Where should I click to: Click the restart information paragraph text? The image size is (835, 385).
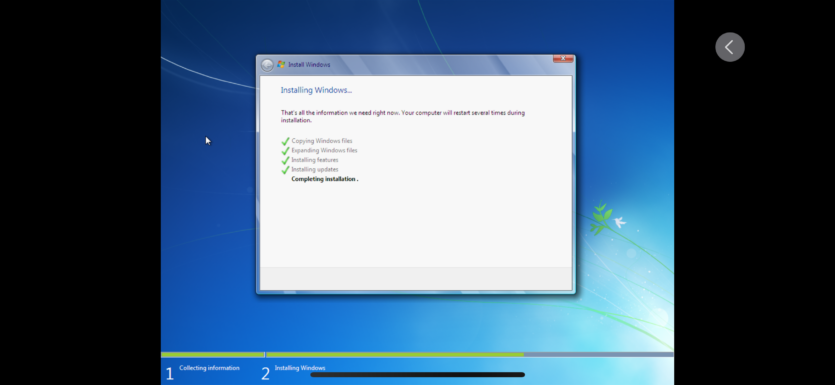tap(403, 117)
